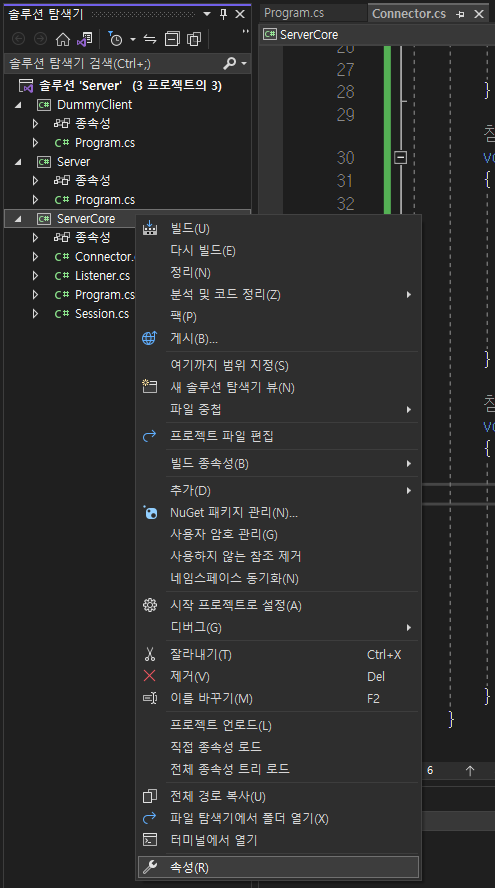Choose 전체 종속성 트리 로드
The height and width of the screenshot is (888, 495).
(x=278, y=769)
